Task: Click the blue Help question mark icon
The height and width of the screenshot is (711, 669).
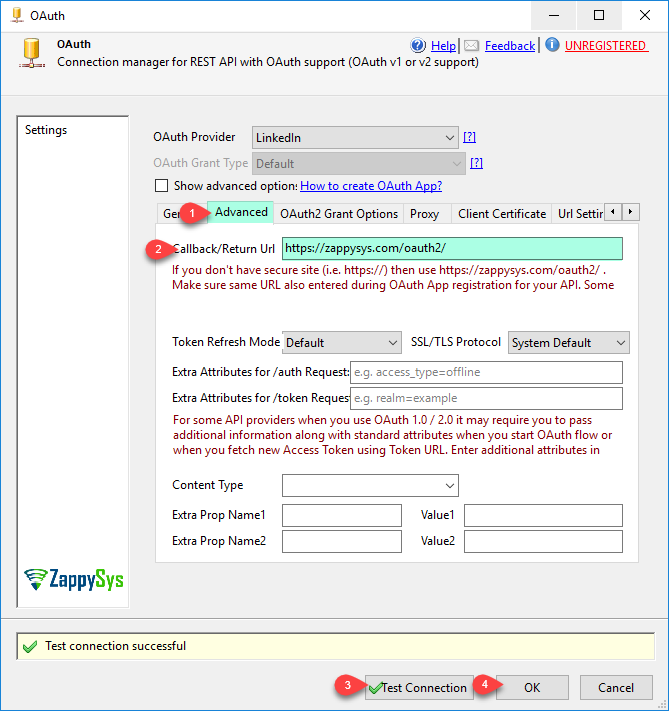Action: click(418, 45)
